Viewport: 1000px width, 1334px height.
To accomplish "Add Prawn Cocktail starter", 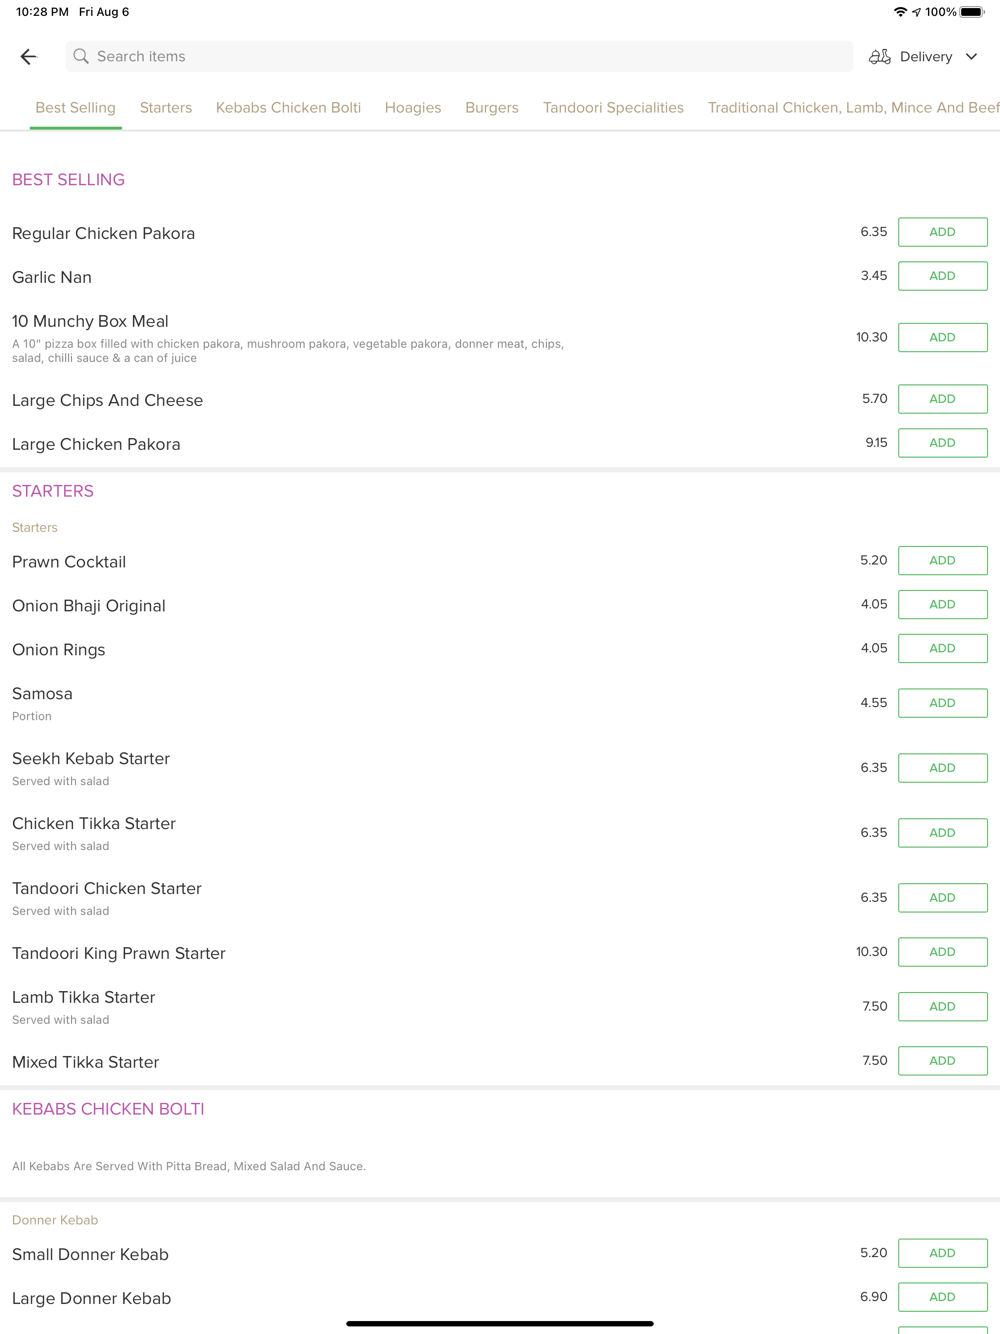I will tap(942, 561).
